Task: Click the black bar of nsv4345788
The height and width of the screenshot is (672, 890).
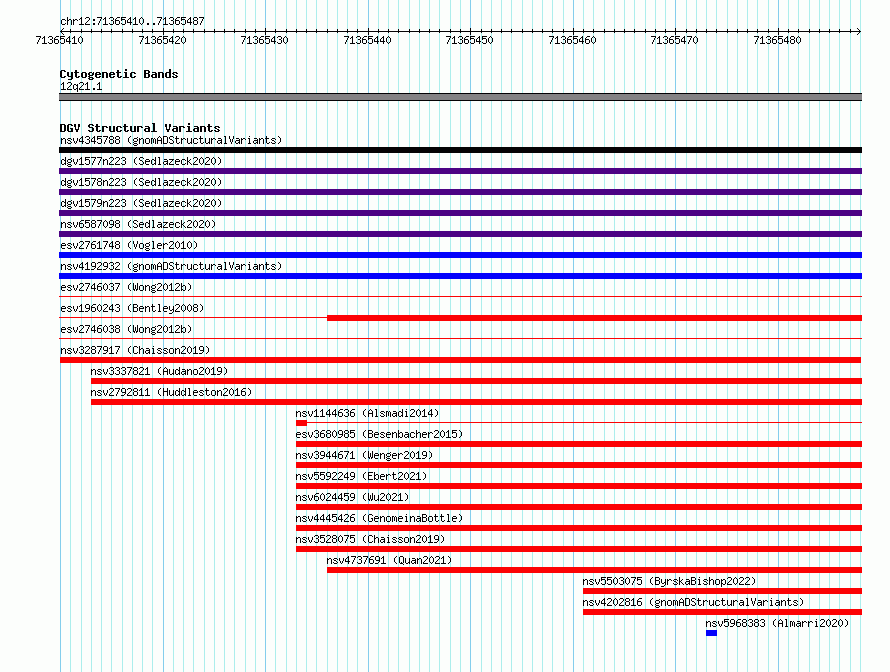Action: click(460, 150)
